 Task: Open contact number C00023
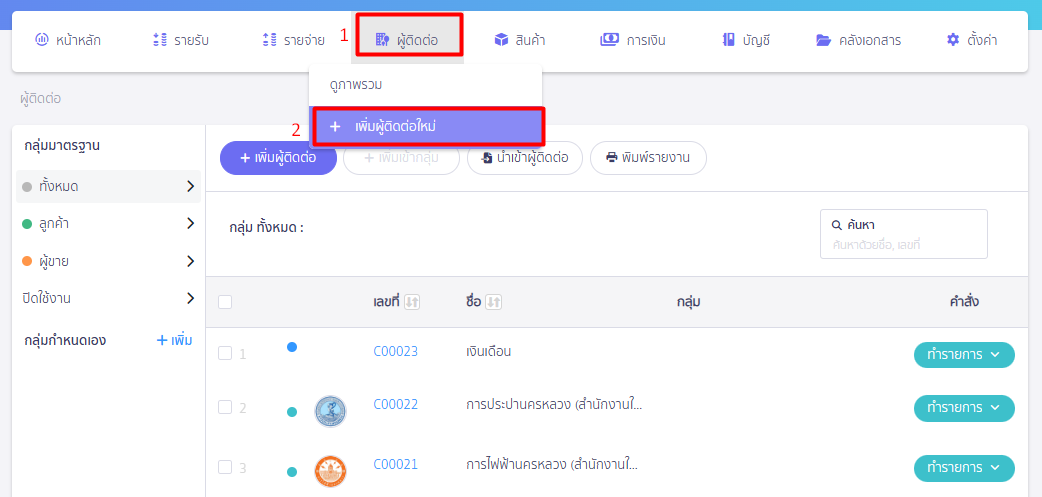[x=395, y=351]
